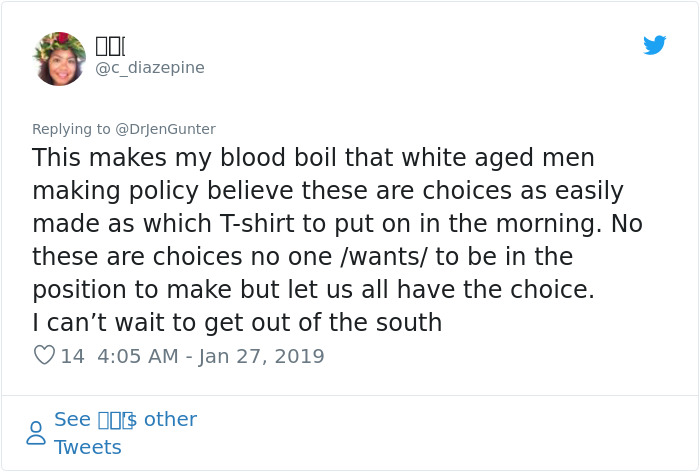Click the 'which T-shirt to put on' line
Screen dimensions: 700x472
pos(337,224)
